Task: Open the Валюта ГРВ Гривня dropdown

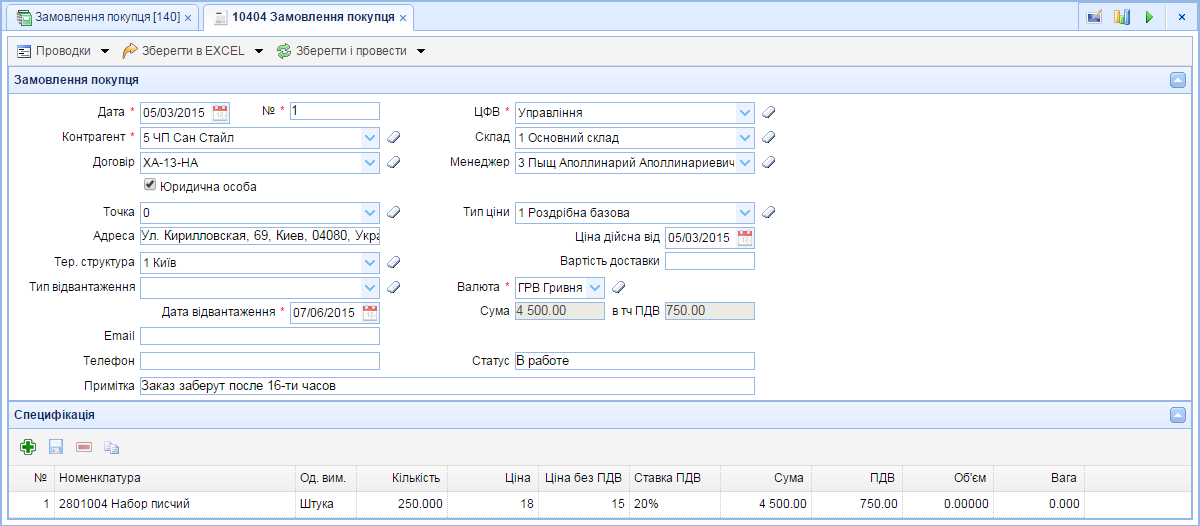Action: click(595, 287)
